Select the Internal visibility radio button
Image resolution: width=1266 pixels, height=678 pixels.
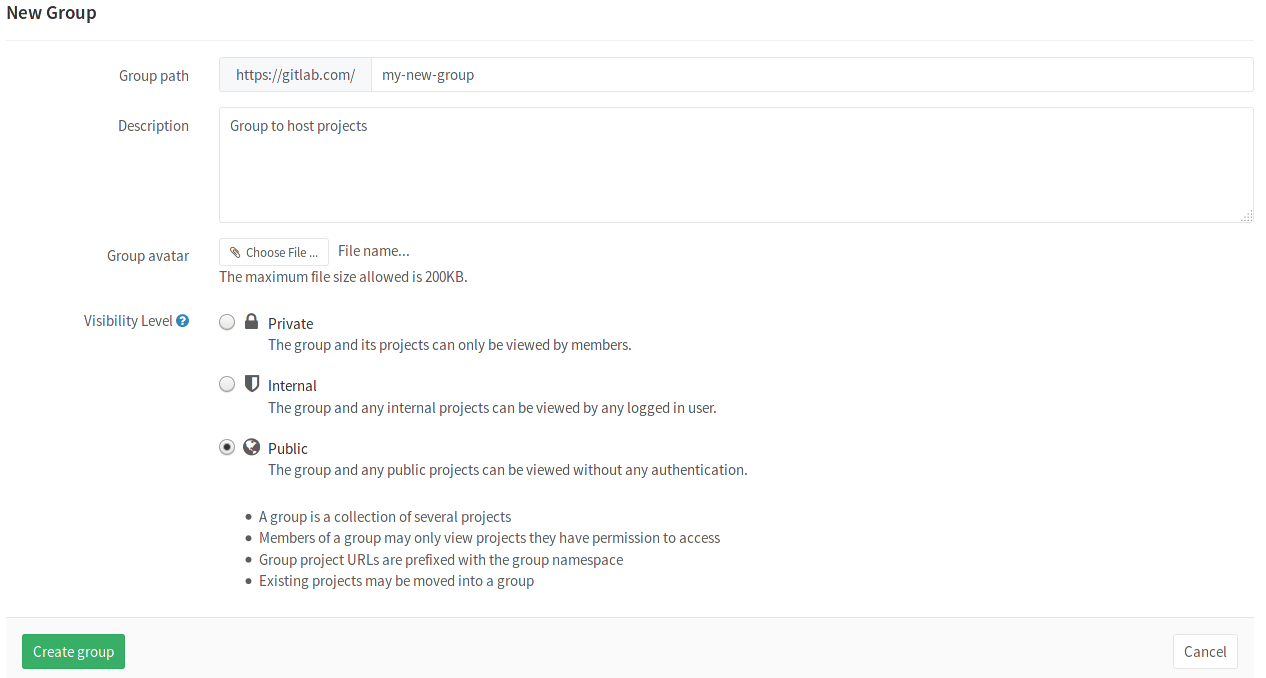(x=226, y=384)
